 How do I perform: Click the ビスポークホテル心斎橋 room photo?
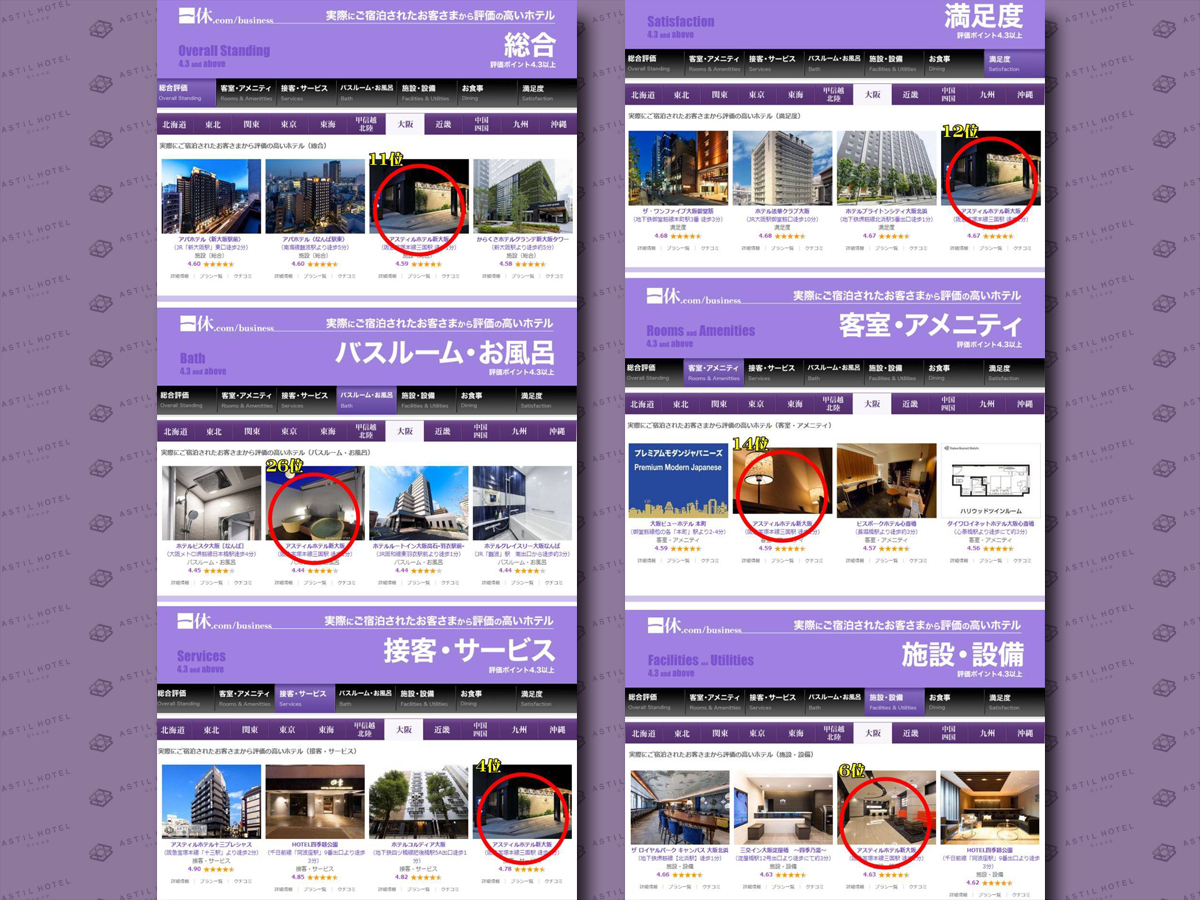[887, 480]
